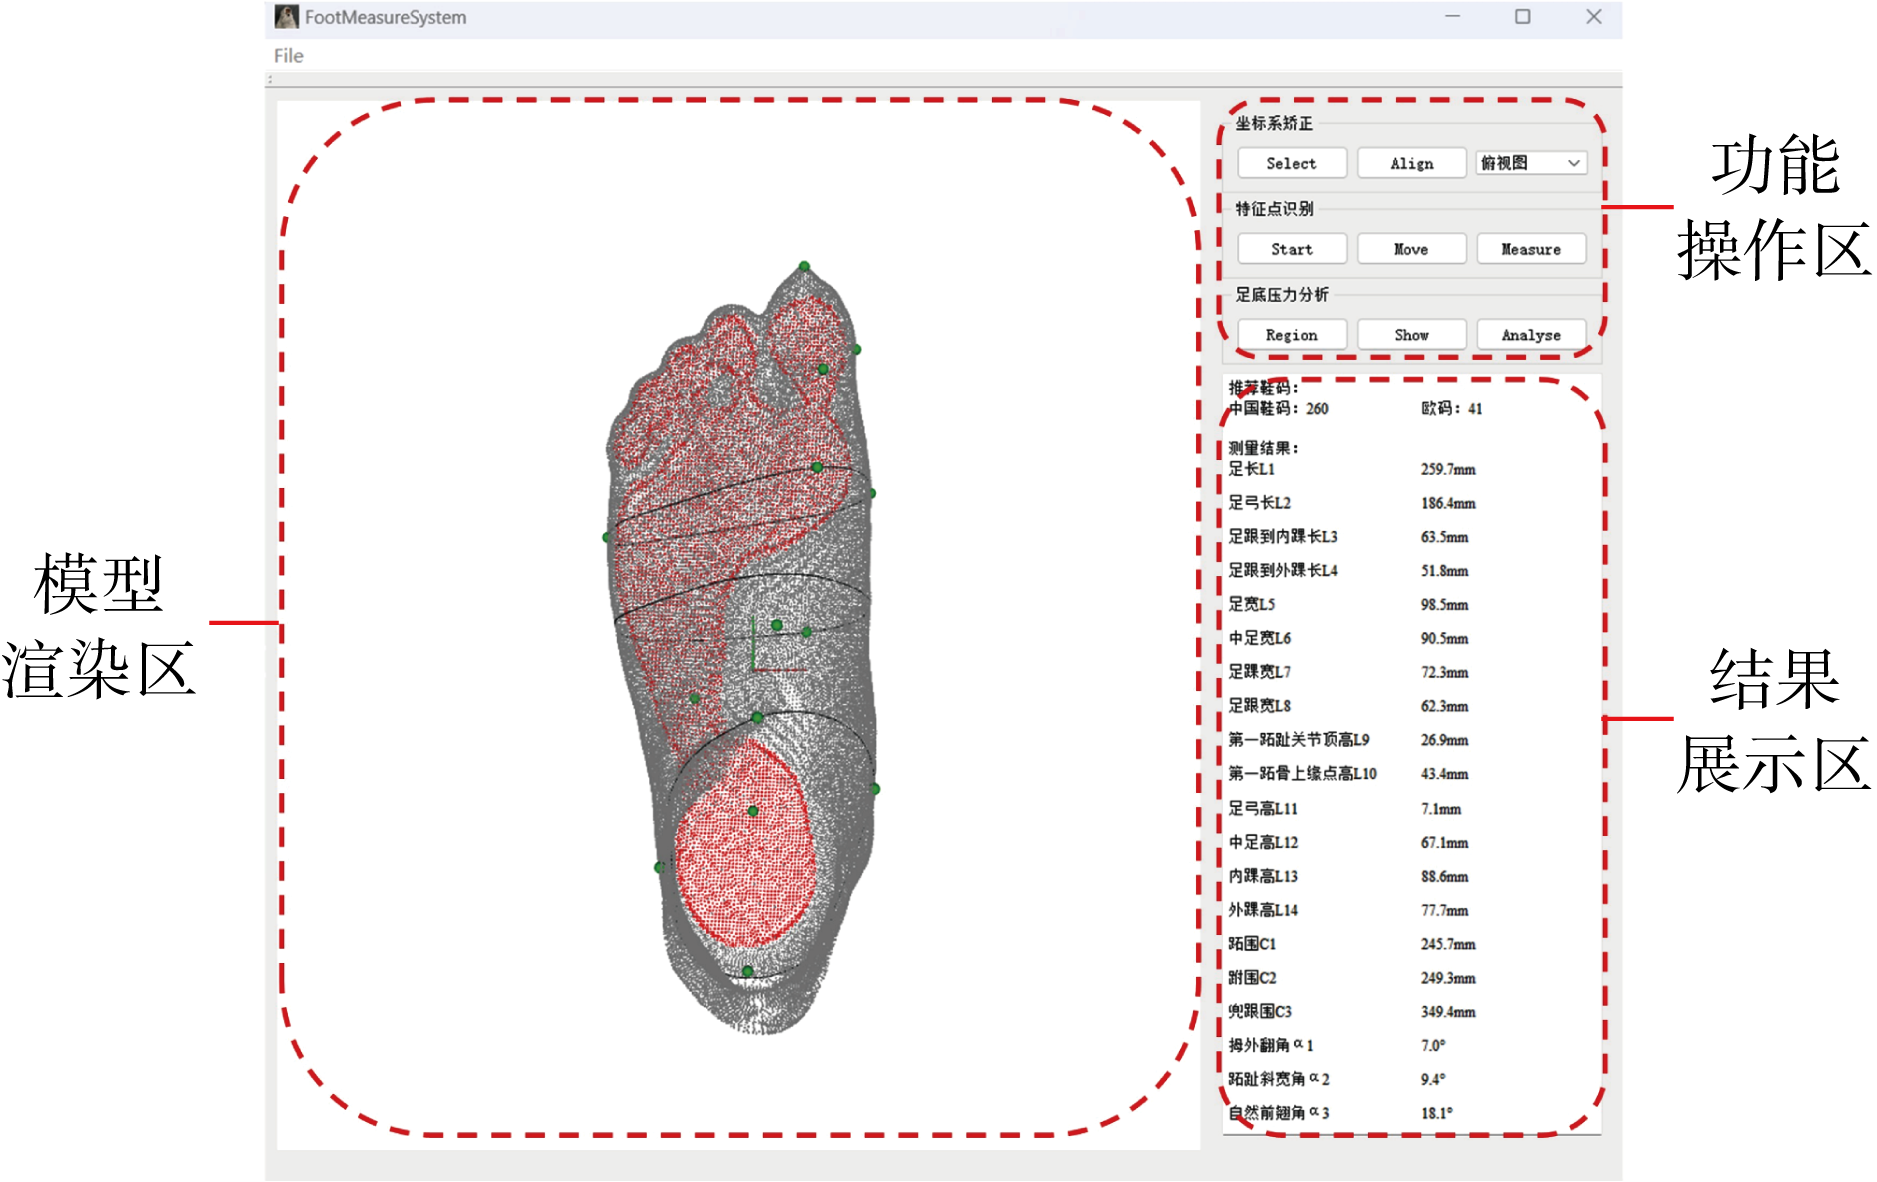1877x1182 pixels.
Task: Click the Align button
Action: pos(1411,163)
